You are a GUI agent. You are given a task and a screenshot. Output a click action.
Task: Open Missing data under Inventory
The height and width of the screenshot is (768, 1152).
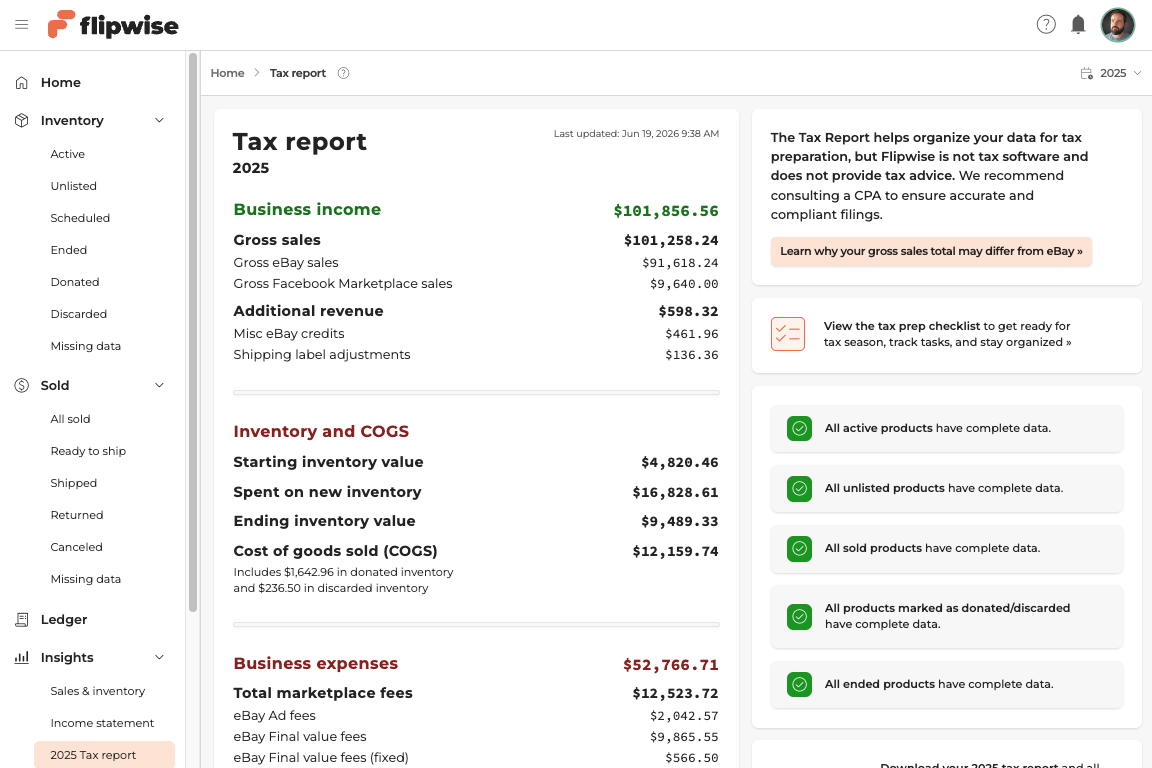coord(85,346)
